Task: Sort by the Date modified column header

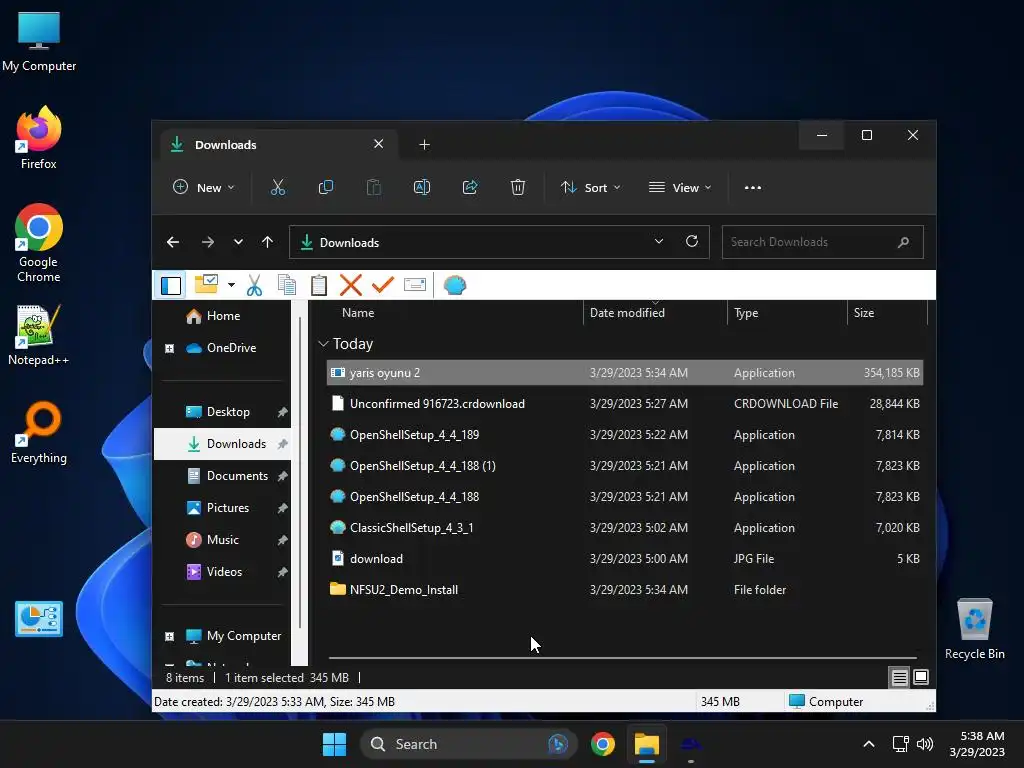Action: (x=627, y=313)
